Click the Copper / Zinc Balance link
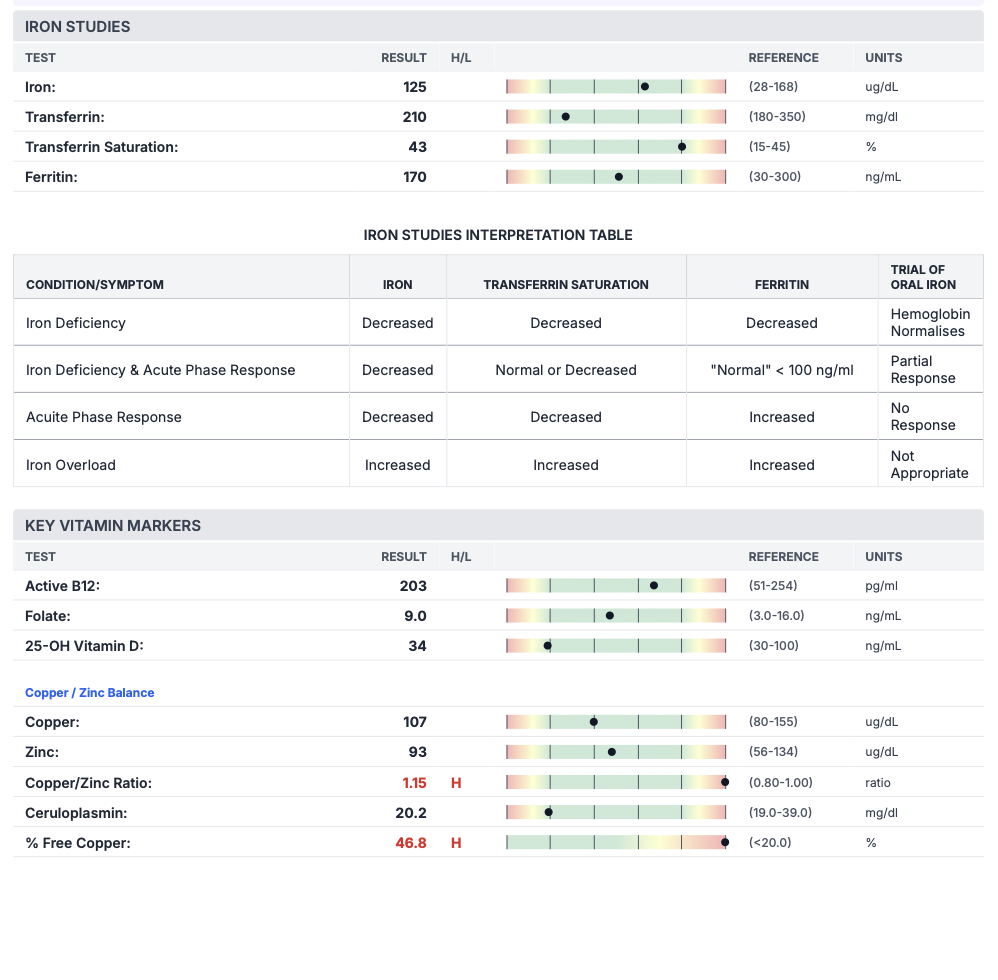This screenshot has height=980, width=998. pyautogui.click(x=89, y=692)
